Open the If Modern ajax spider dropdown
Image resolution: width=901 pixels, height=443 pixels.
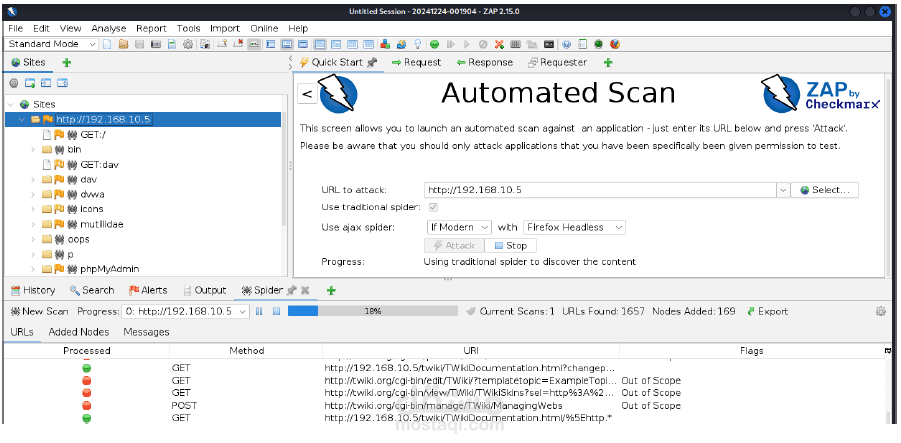click(459, 228)
